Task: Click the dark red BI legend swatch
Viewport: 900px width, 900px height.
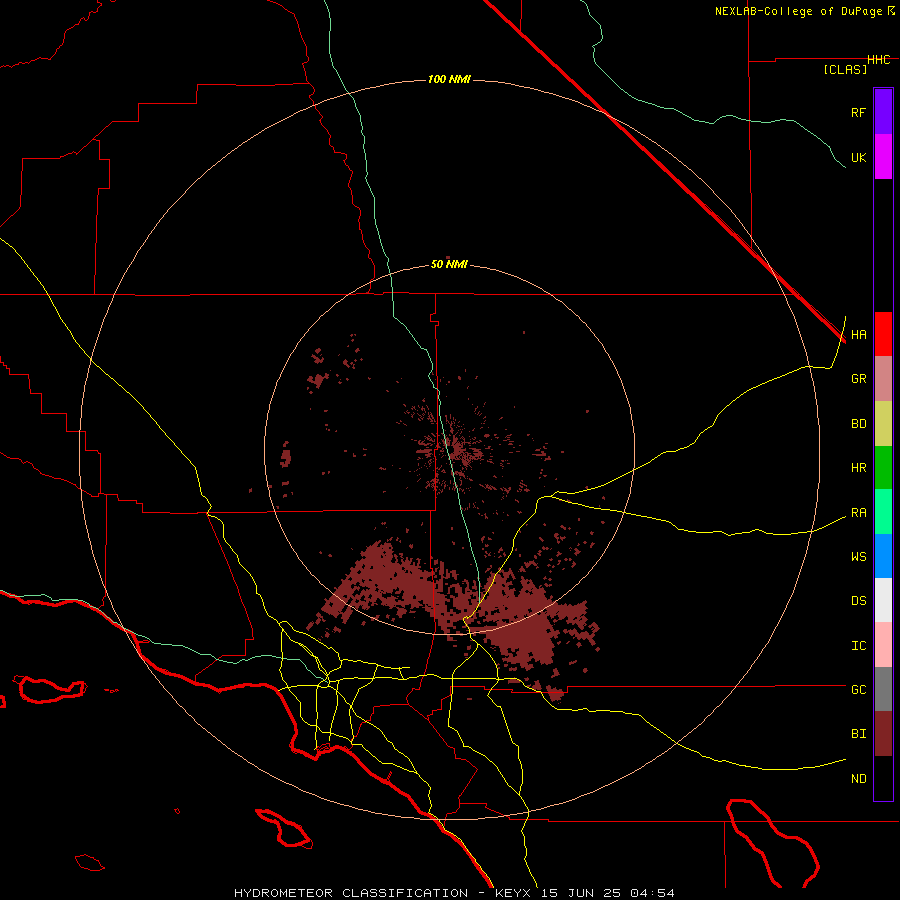Action: (x=883, y=734)
